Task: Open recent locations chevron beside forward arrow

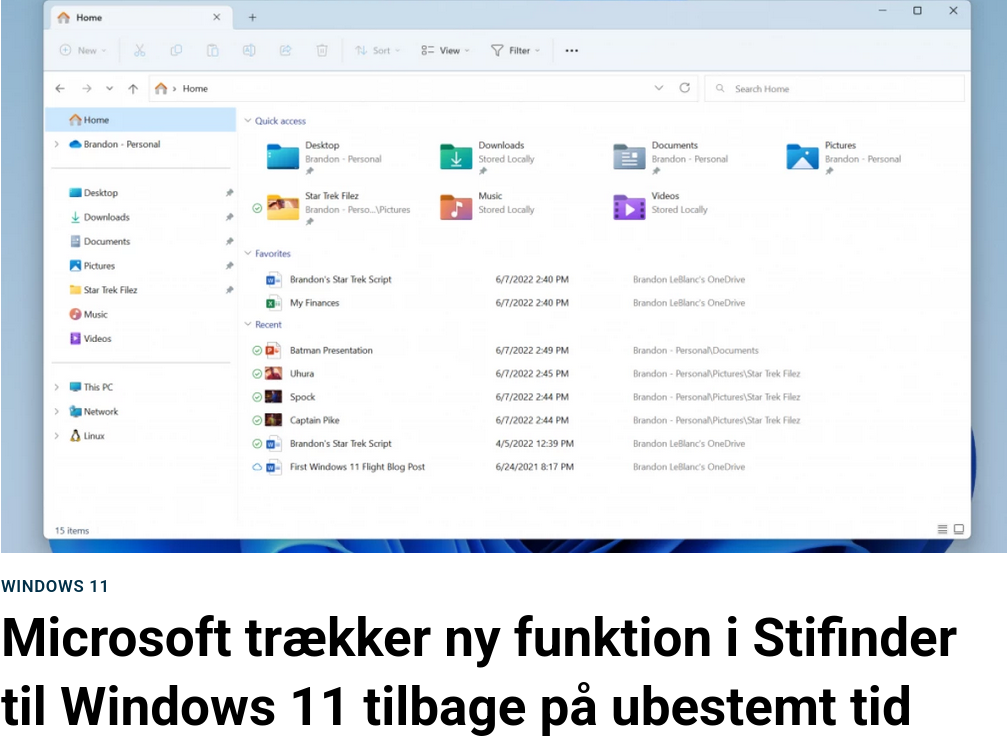Action: point(110,89)
